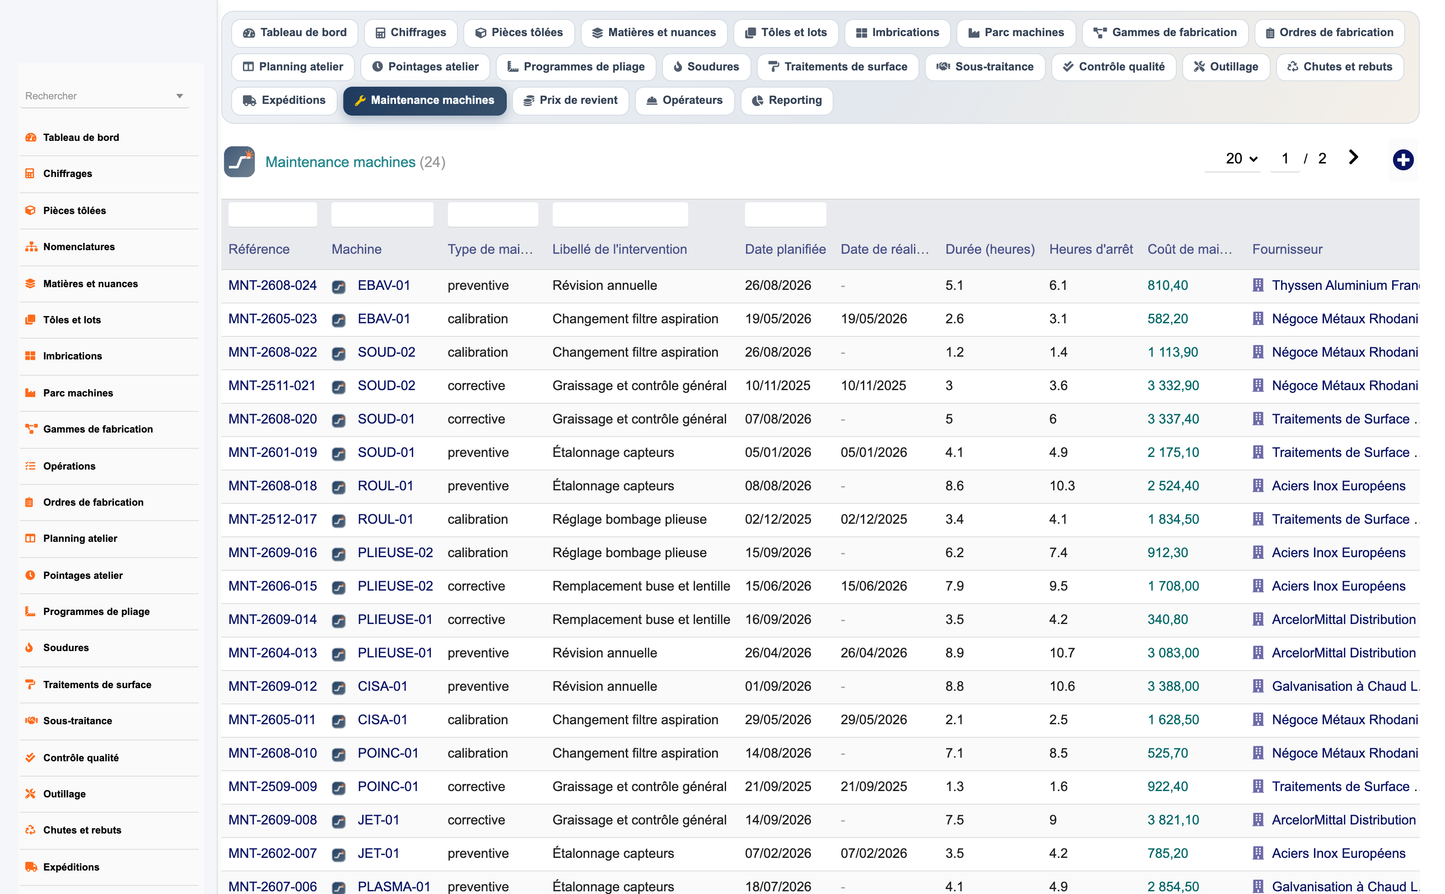This screenshot has height=894, width=1445.
Task: Click 'Réglage bombage plieuse' in MNT-2512-017 row
Action: point(629,519)
